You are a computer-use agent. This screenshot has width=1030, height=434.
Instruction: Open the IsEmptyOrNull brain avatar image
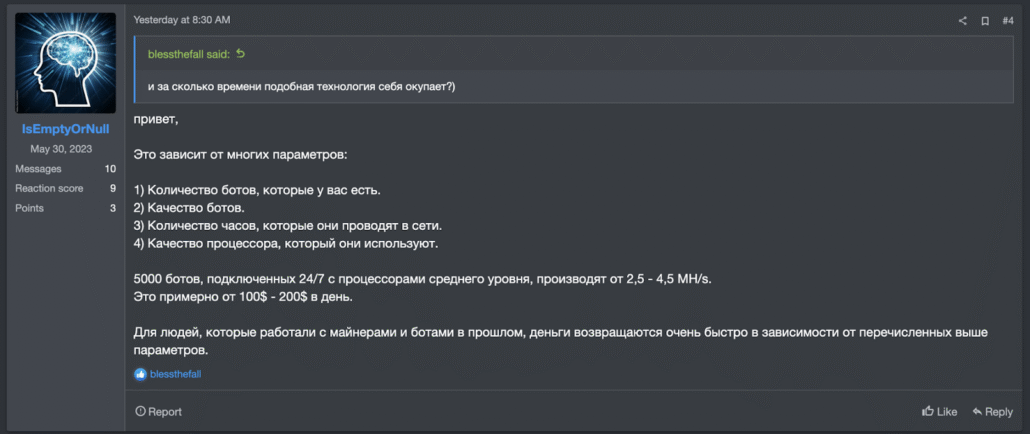pos(66,62)
